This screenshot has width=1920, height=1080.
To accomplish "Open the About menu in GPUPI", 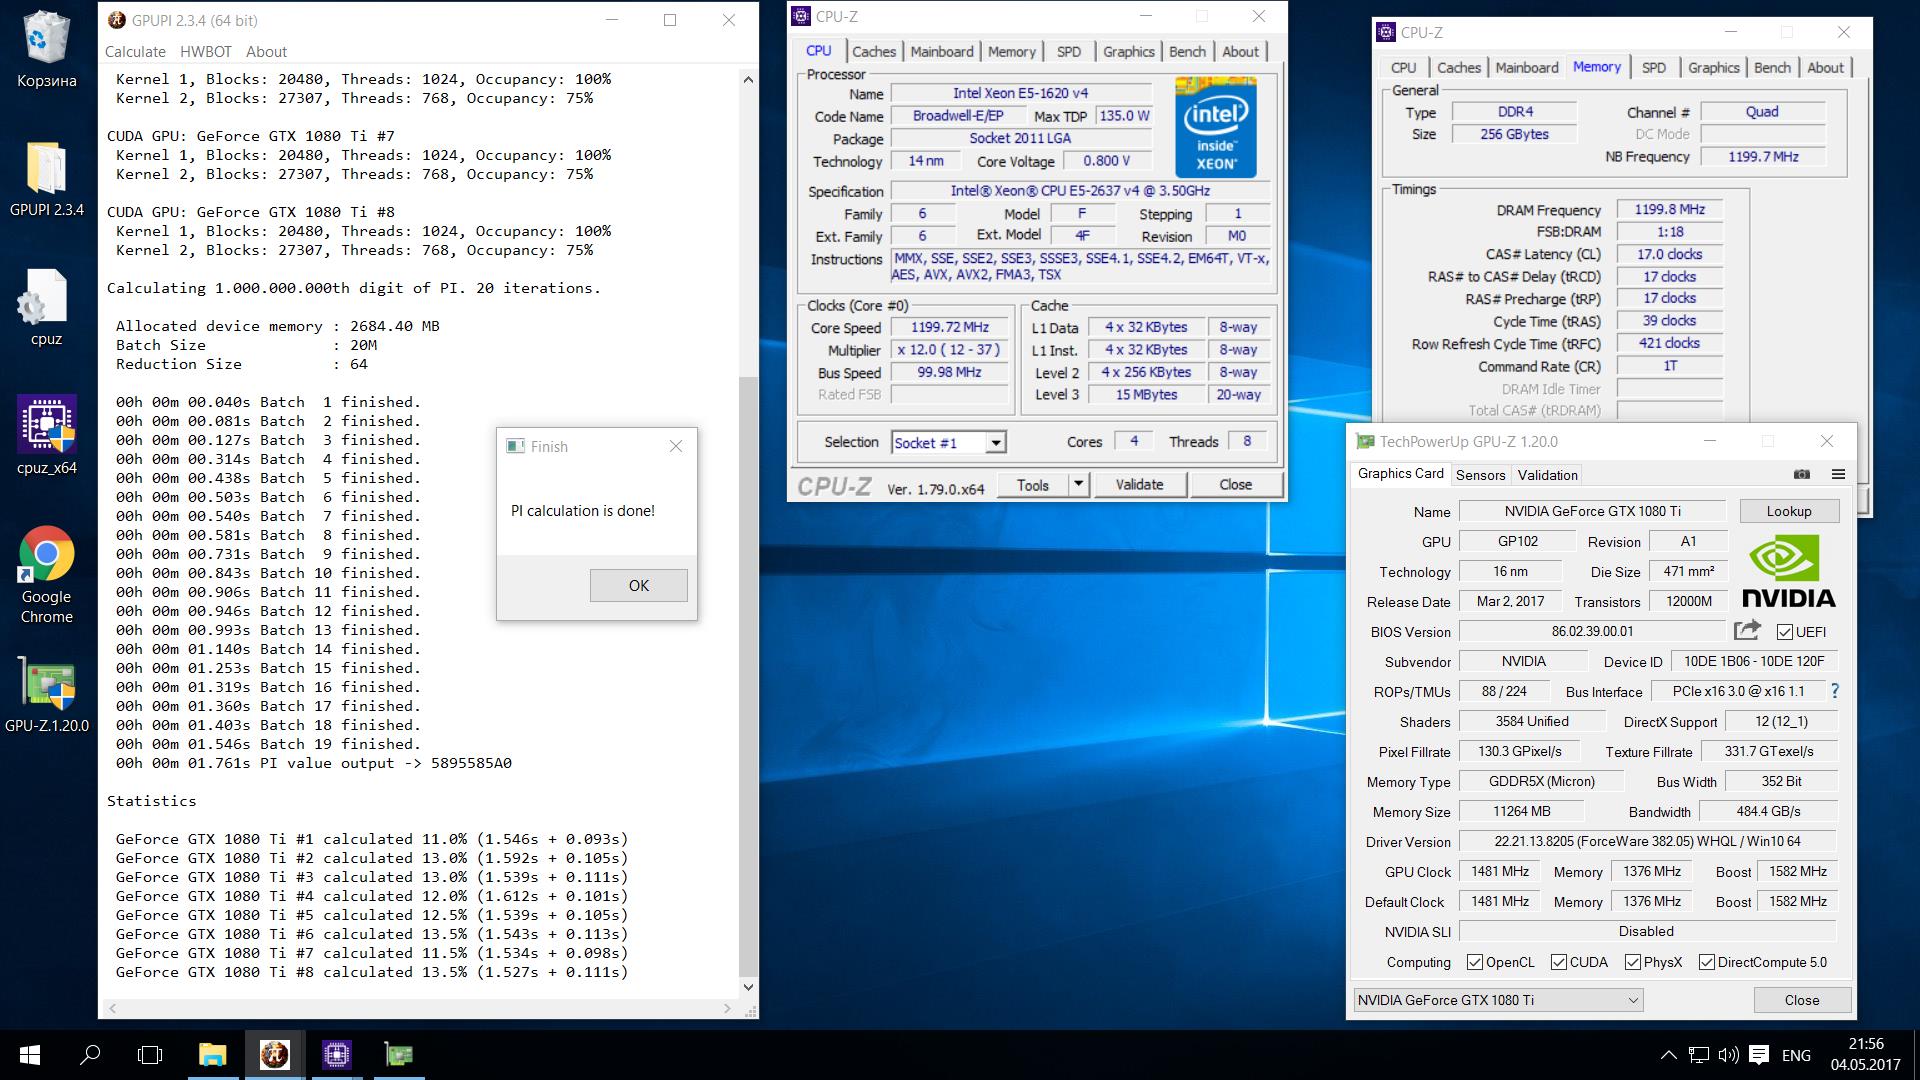I will [266, 52].
